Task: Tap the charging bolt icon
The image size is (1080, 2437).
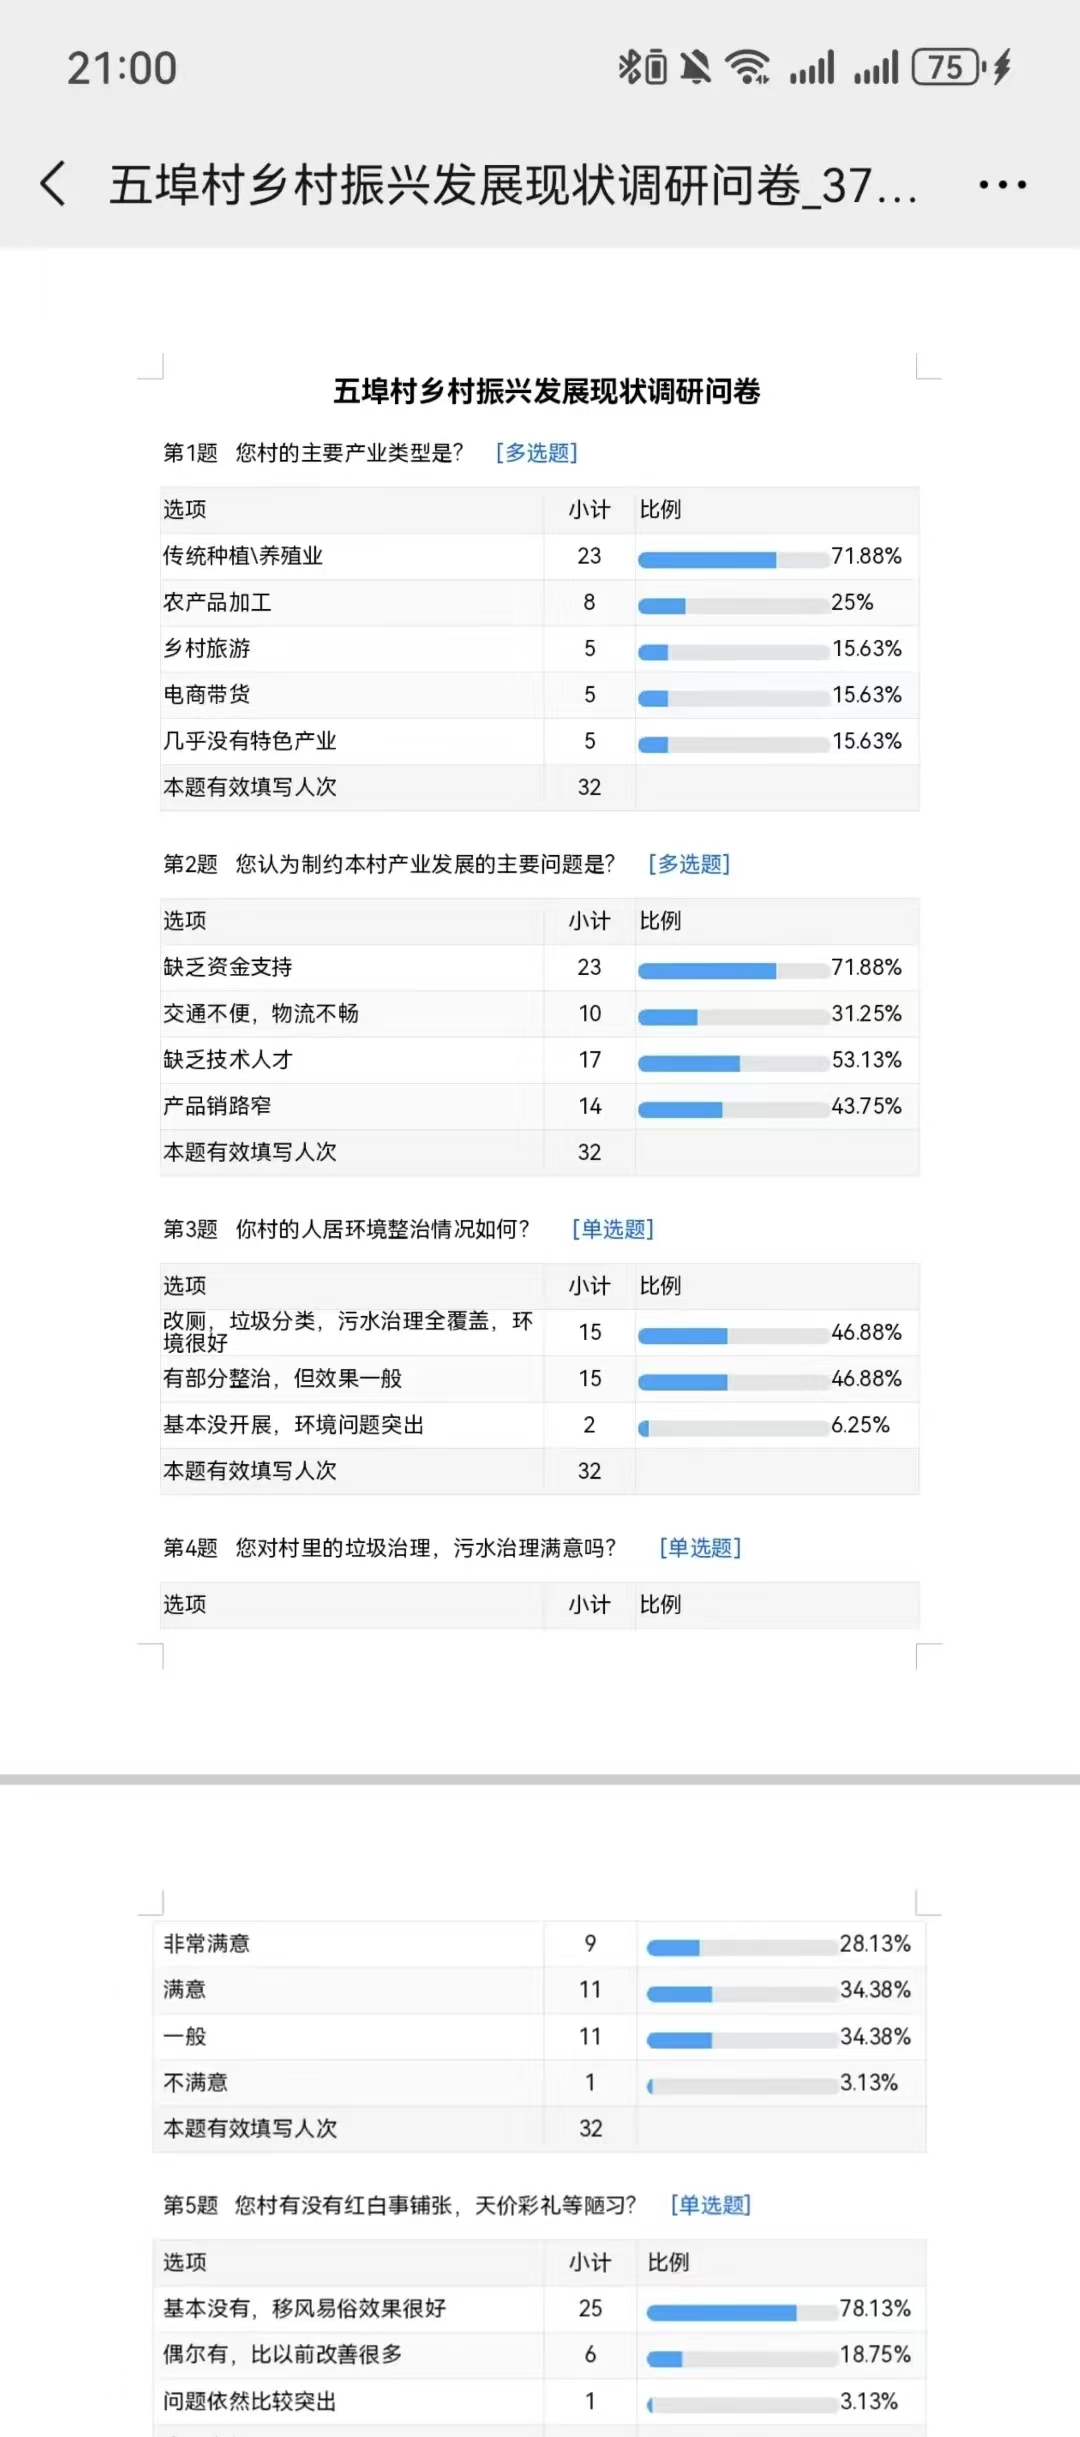Action: pyautogui.click(x=1002, y=67)
